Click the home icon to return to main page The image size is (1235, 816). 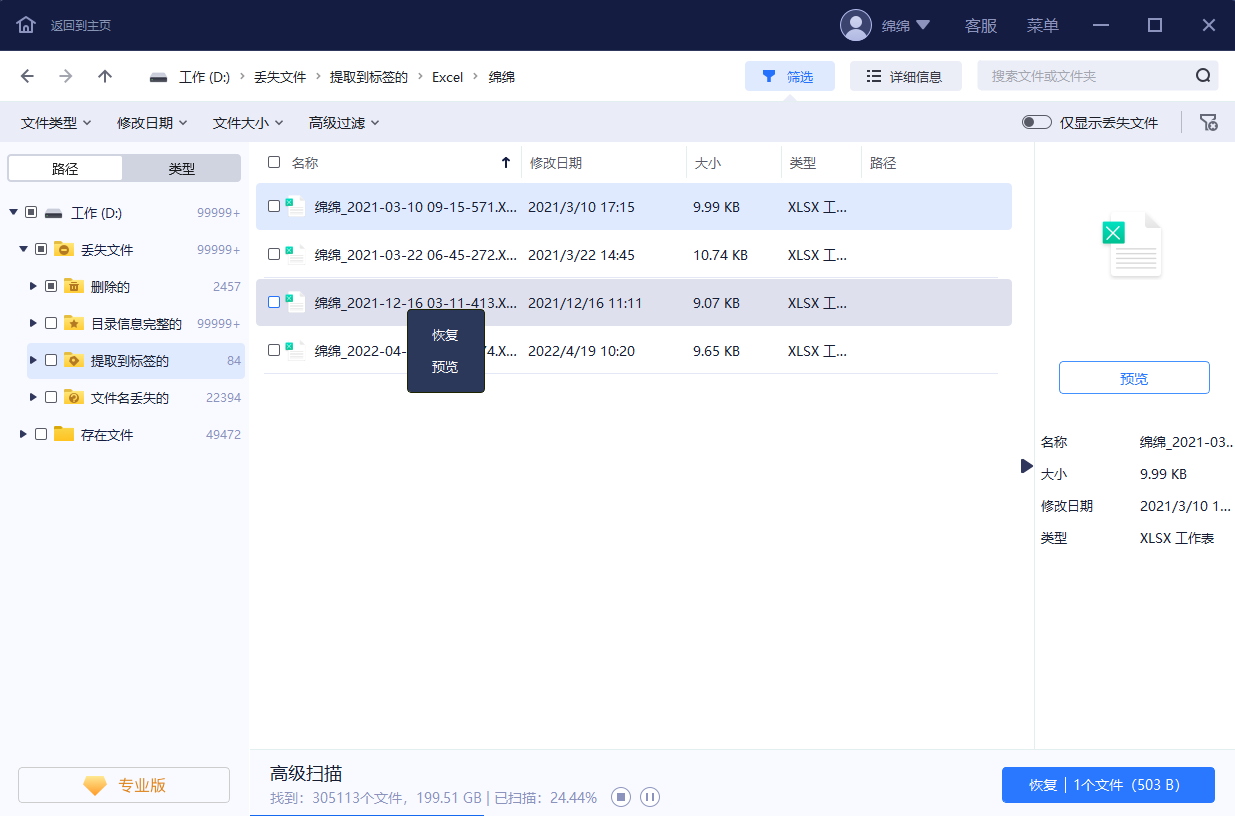point(26,25)
